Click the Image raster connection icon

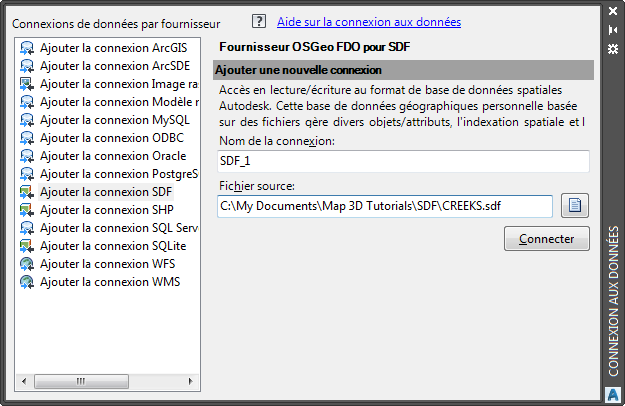[27, 84]
